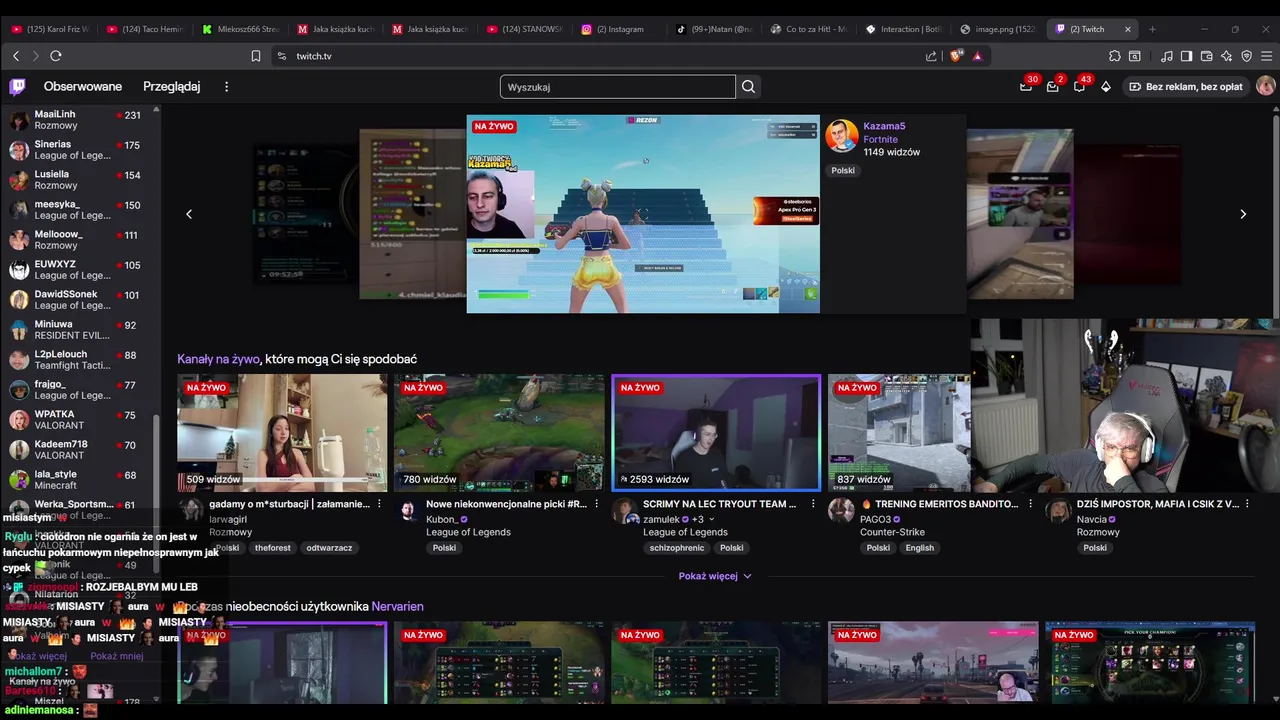Open the featured Kazama5 stream player

pyautogui.click(x=643, y=214)
